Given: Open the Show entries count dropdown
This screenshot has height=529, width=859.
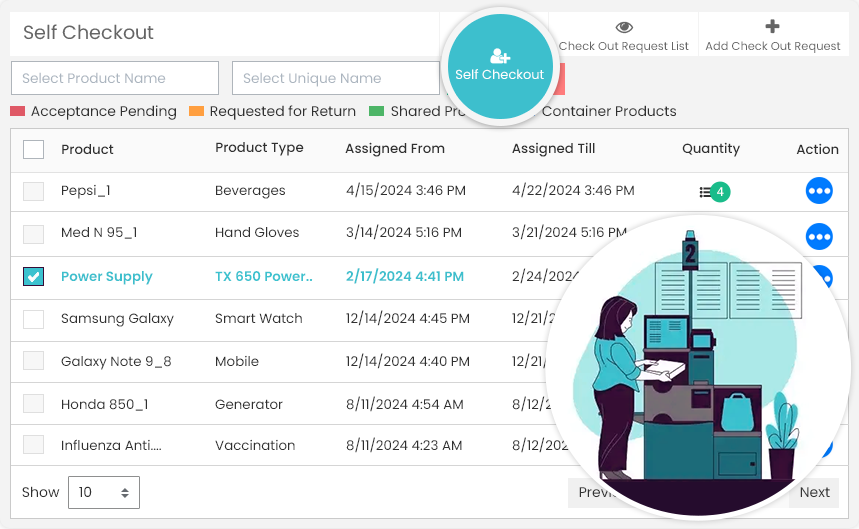Looking at the screenshot, I should click(104, 492).
